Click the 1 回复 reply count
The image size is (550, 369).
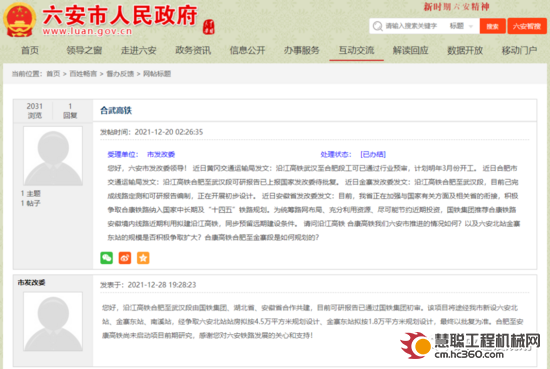point(70,110)
